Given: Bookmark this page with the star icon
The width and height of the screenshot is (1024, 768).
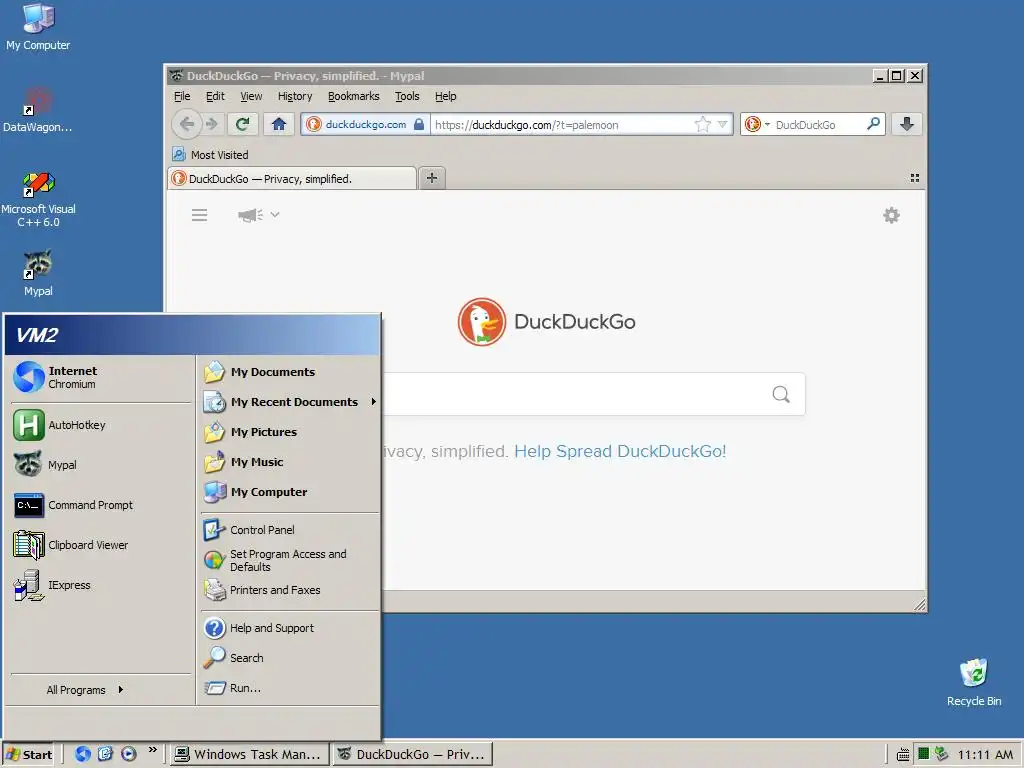Looking at the screenshot, I should (x=703, y=124).
